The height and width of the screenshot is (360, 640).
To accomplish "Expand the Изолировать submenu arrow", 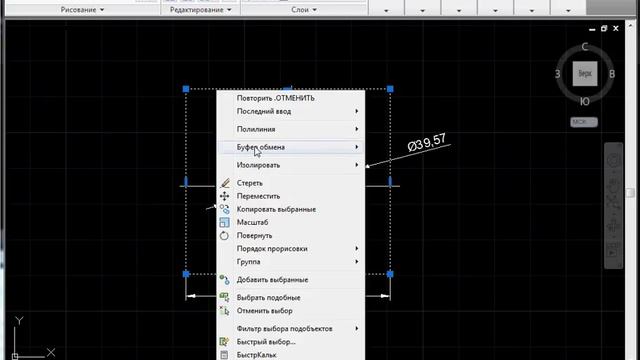I will pos(357,165).
